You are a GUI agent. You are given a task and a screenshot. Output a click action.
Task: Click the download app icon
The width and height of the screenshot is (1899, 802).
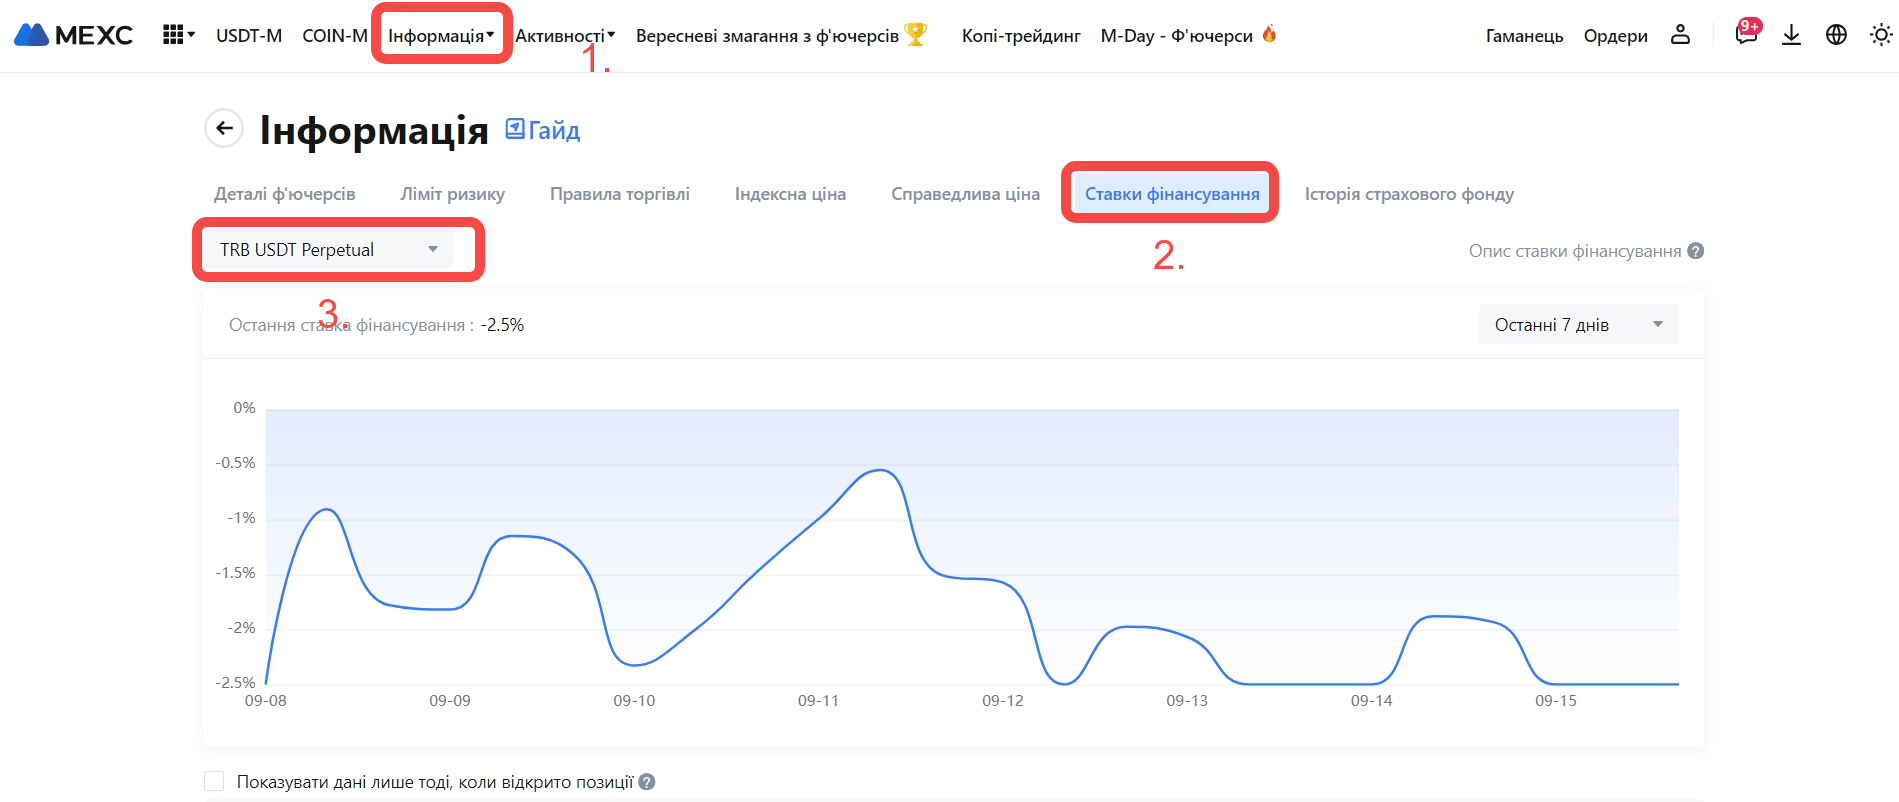(x=1791, y=35)
